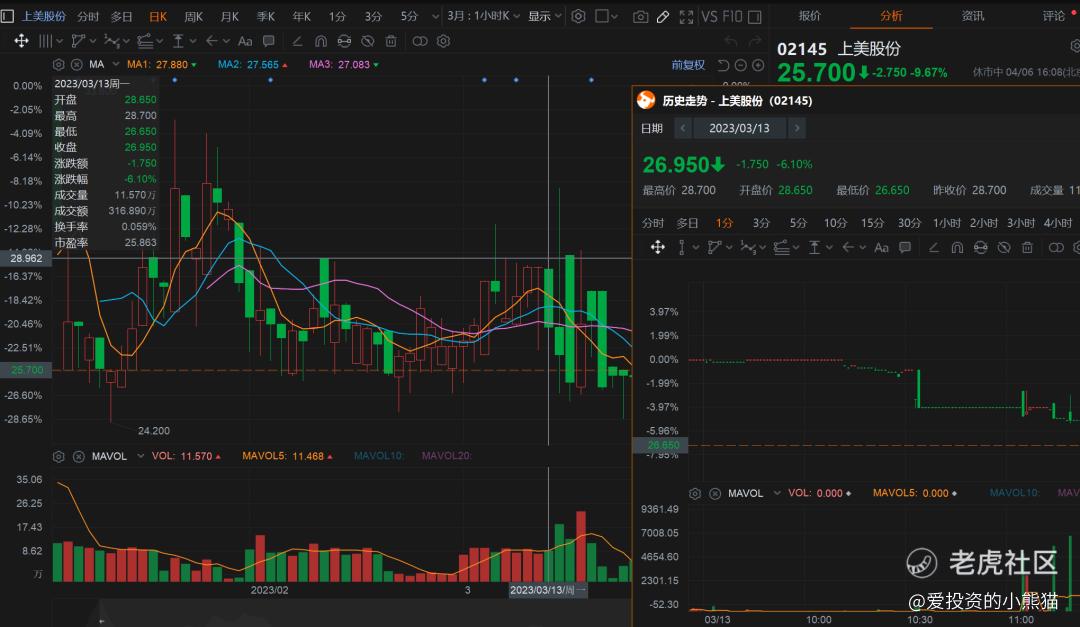The height and width of the screenshot is (627, 1080).
Task: Reset chart view with the undo arrow beside 前复权
Action: (723, 65)
